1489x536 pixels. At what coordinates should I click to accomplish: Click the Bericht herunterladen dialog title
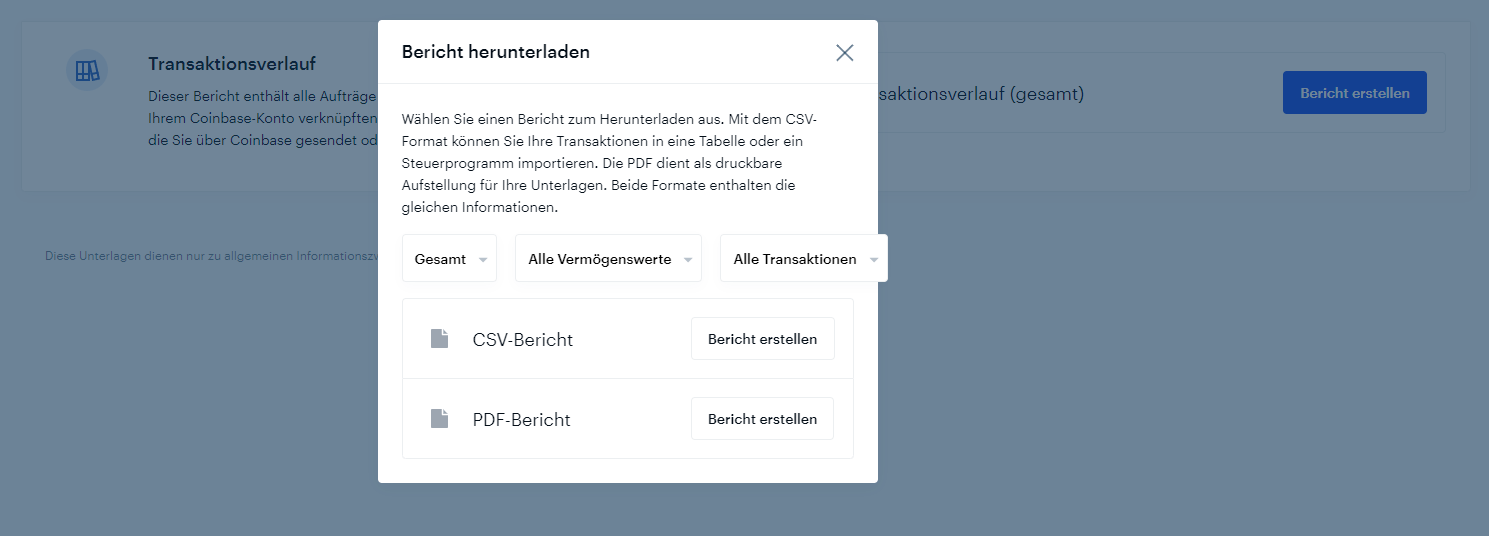pyautogui.click(x=495, y=52)
